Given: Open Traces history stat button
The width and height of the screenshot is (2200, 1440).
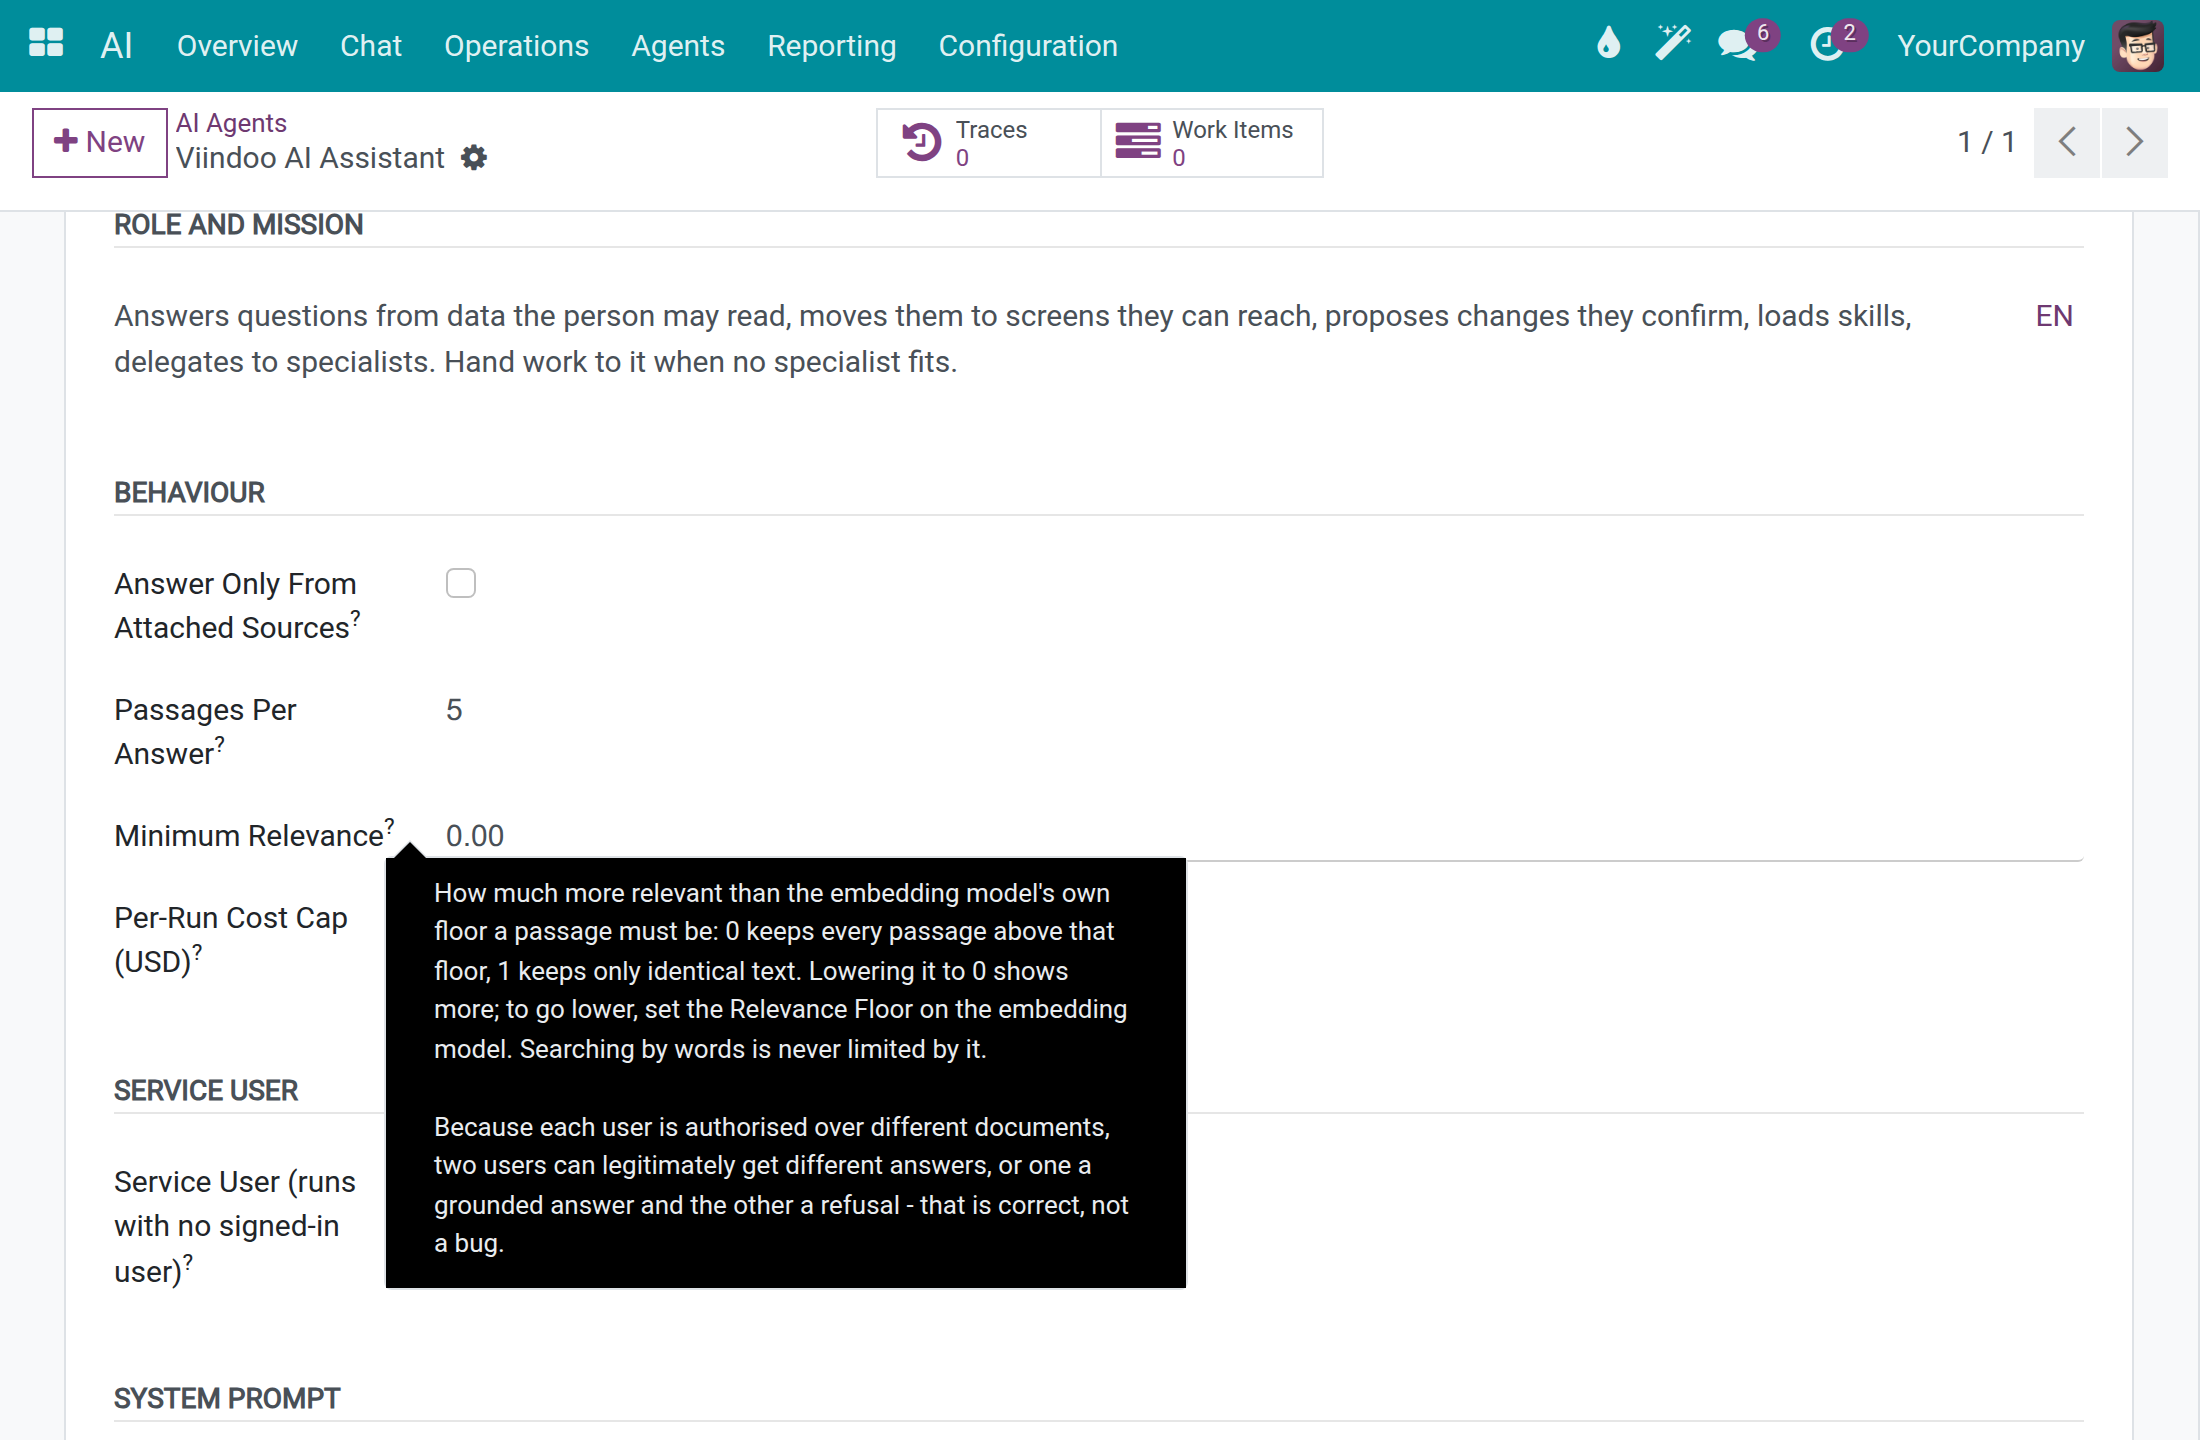Looking at the screenshot, I should [988, 143].
